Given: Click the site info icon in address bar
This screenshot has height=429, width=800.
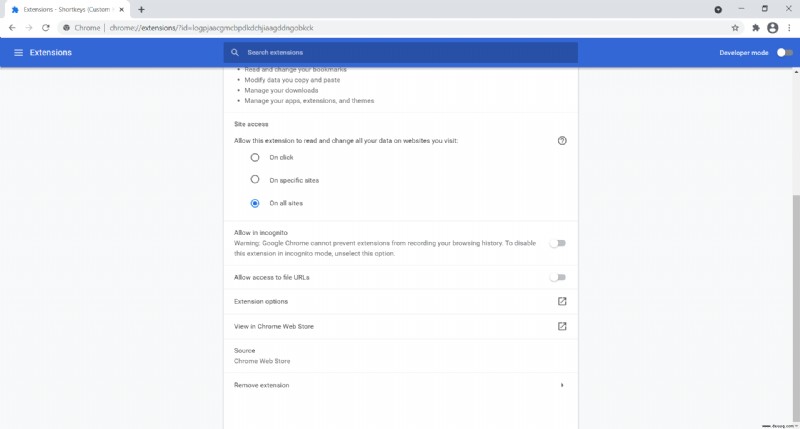Looking at the screenshot, I should (66, 28).
